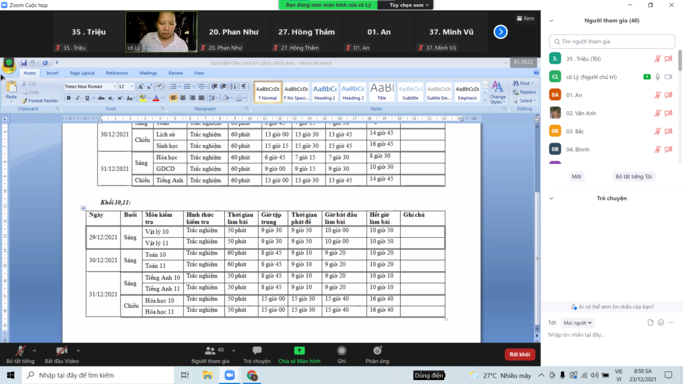Toggle video-off icon for 02. Vân Anh
683x384 pixels.
coord(669,113)
